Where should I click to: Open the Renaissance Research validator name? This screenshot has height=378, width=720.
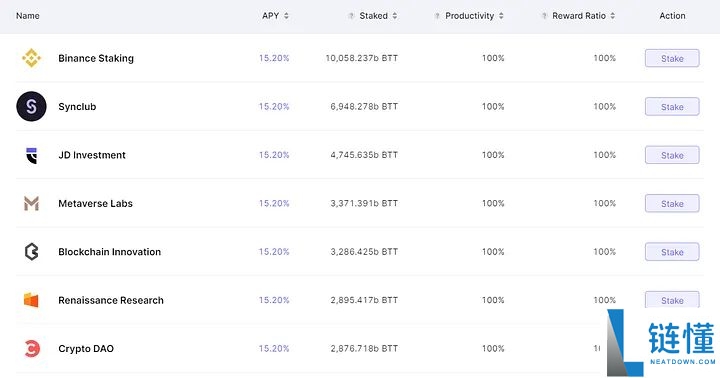tap(111, 300)
